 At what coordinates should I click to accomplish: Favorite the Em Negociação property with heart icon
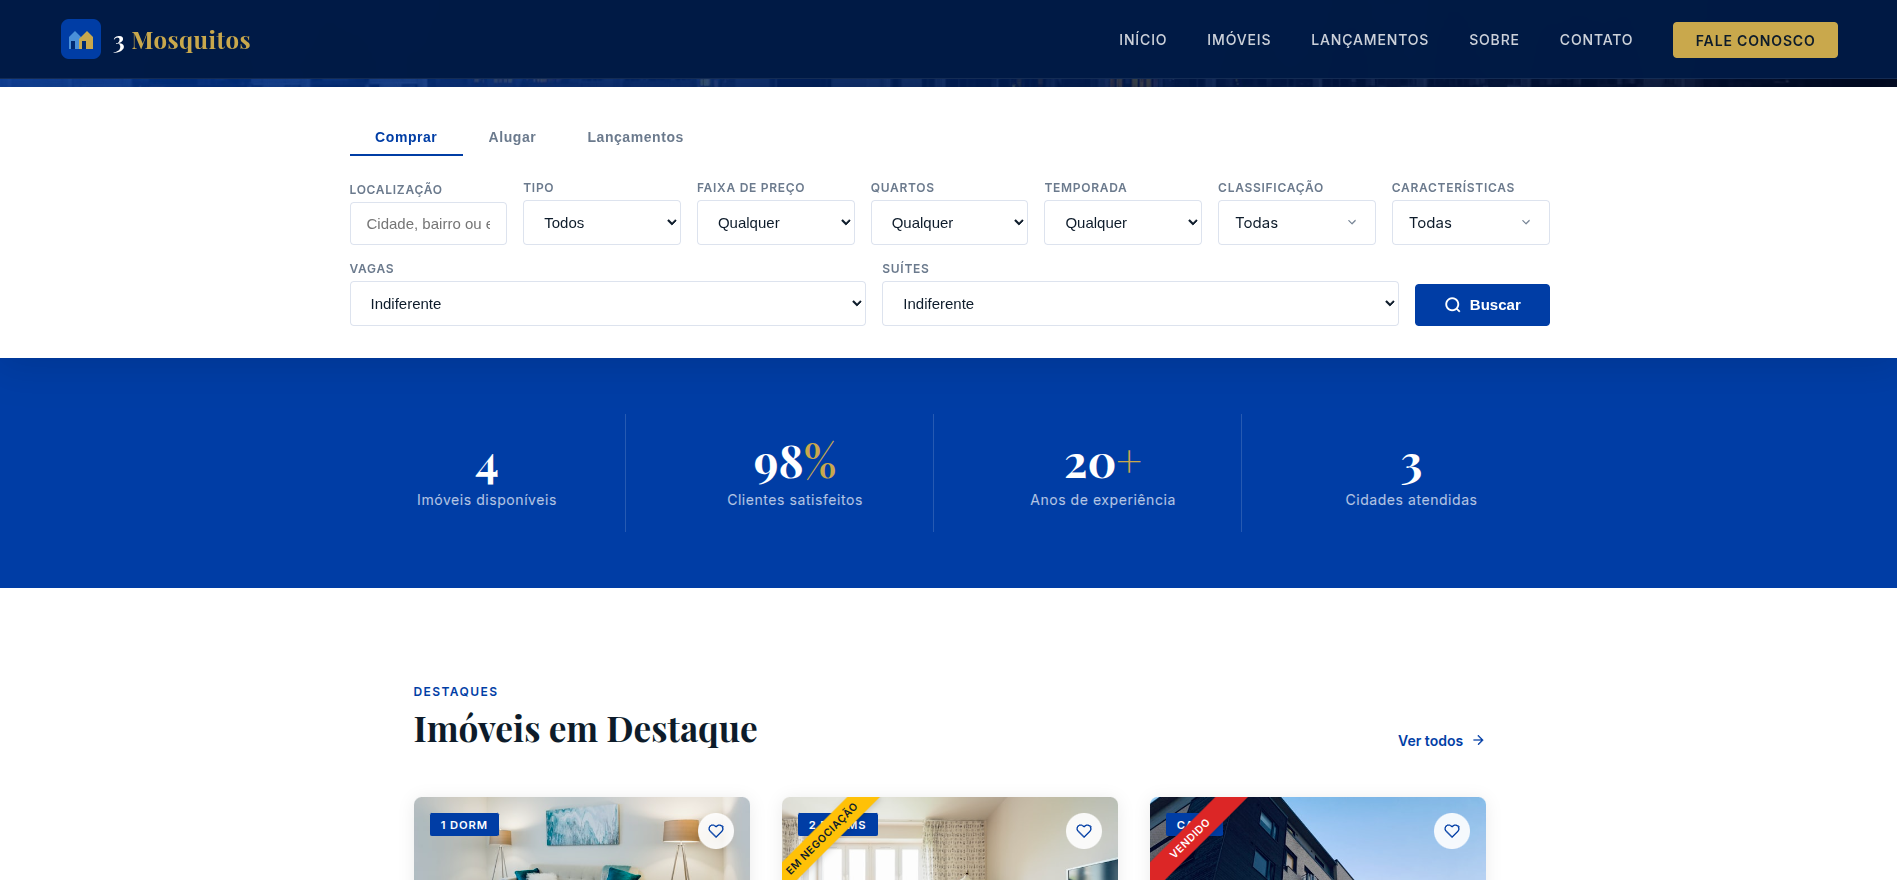(1084, 831)
